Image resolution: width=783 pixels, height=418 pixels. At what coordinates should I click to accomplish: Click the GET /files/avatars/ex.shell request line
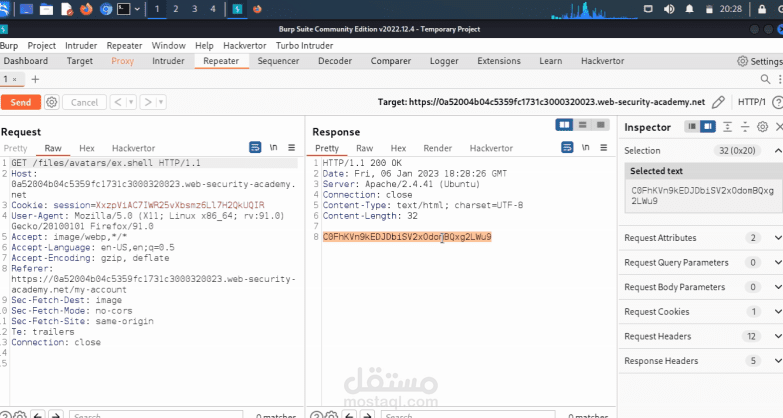tap(106, 163)
